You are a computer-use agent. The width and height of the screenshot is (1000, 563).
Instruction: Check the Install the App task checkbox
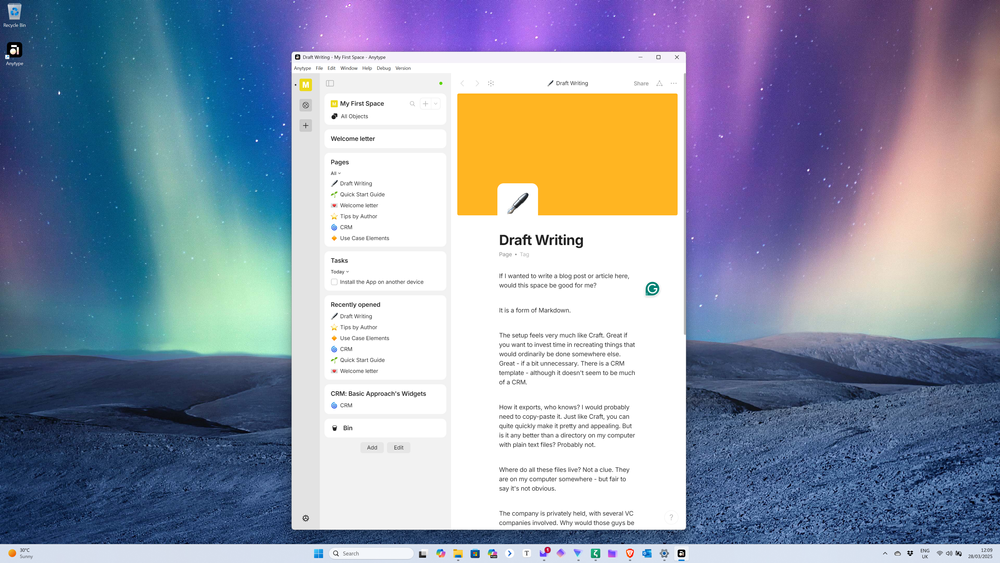pyautogui.click(x=335, y=282)
